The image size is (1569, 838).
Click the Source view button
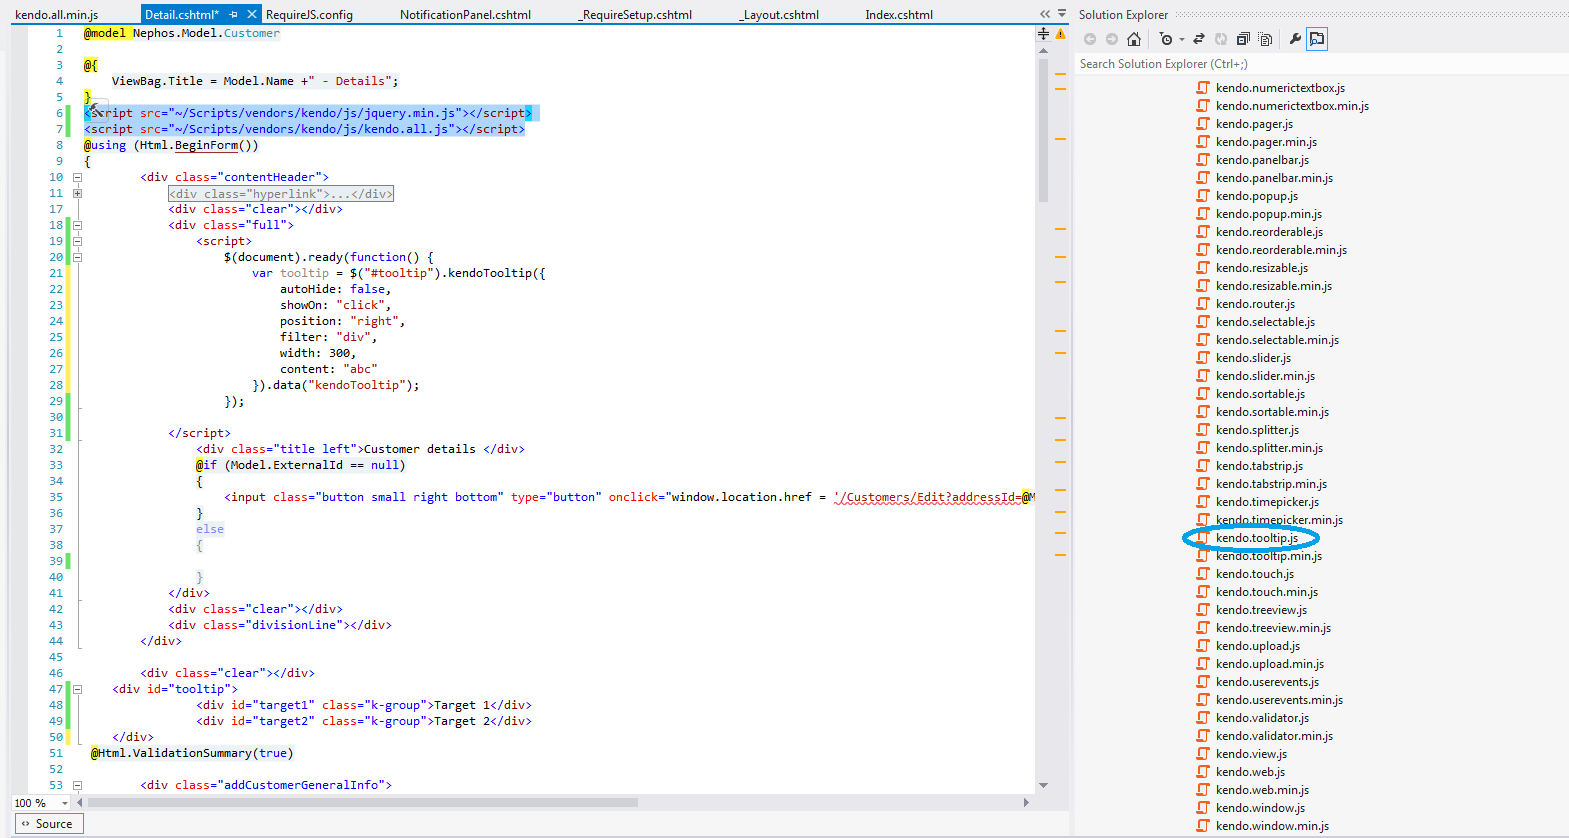pyautogui.click(x=47, y=824)
